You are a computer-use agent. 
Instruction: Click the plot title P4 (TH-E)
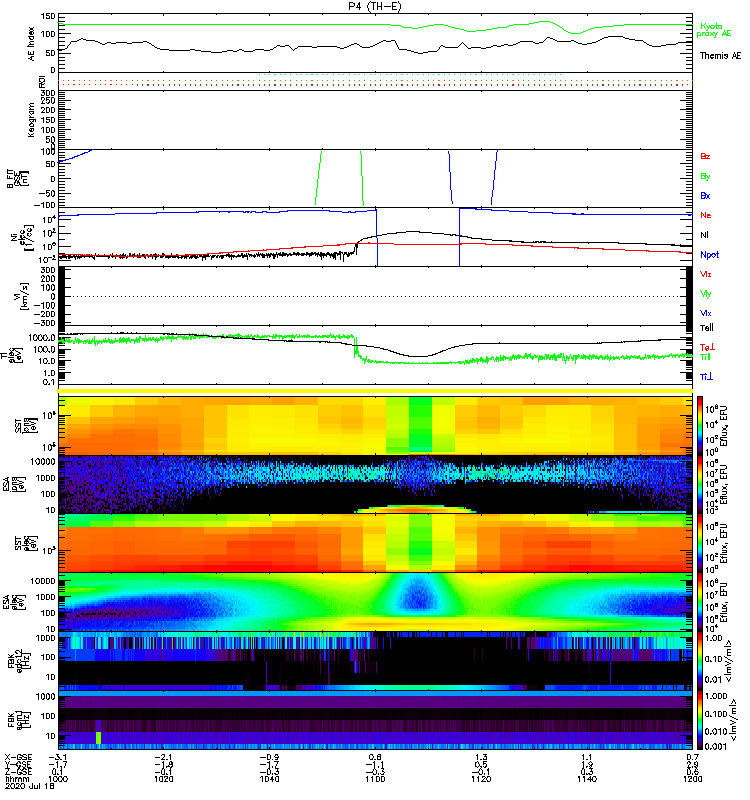(x=375, y=6)
